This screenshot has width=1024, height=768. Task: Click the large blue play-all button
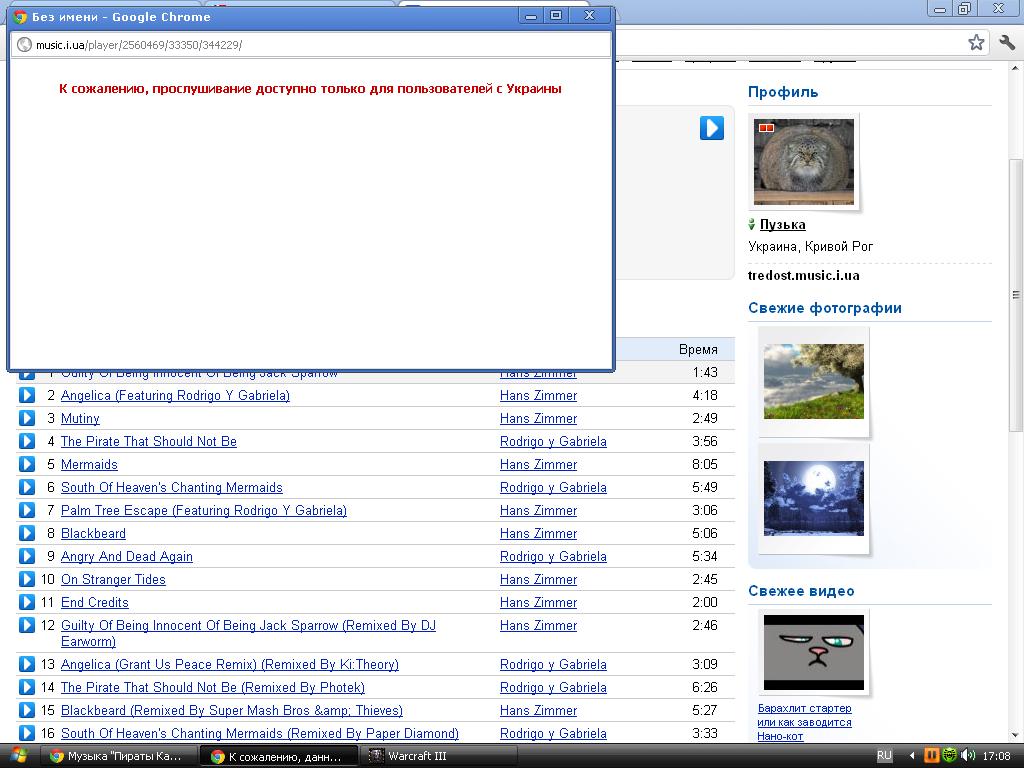[712, 128]
